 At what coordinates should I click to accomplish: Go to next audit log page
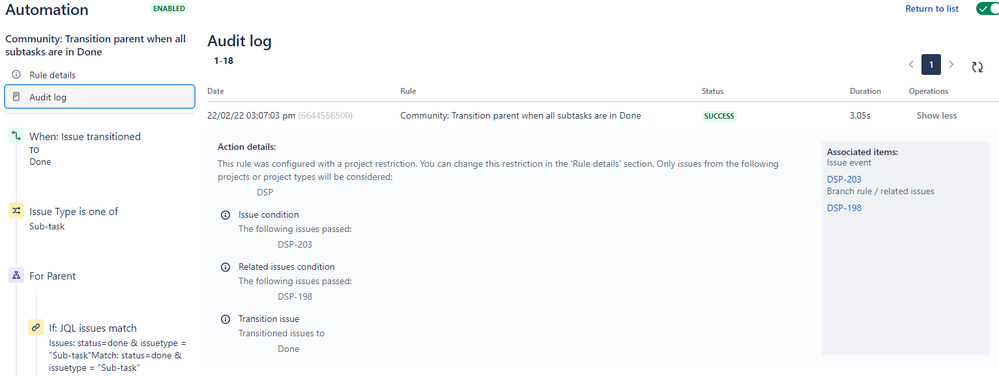951,64
